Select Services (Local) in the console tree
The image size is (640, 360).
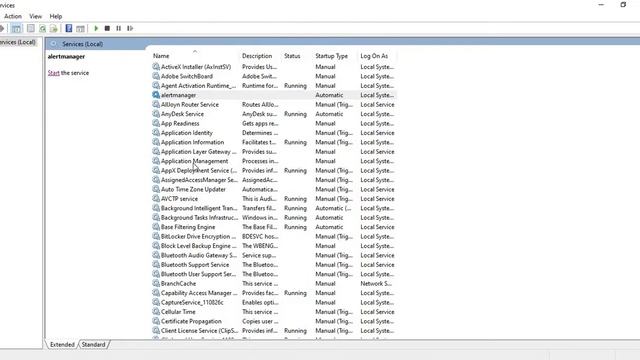point(18,42)
